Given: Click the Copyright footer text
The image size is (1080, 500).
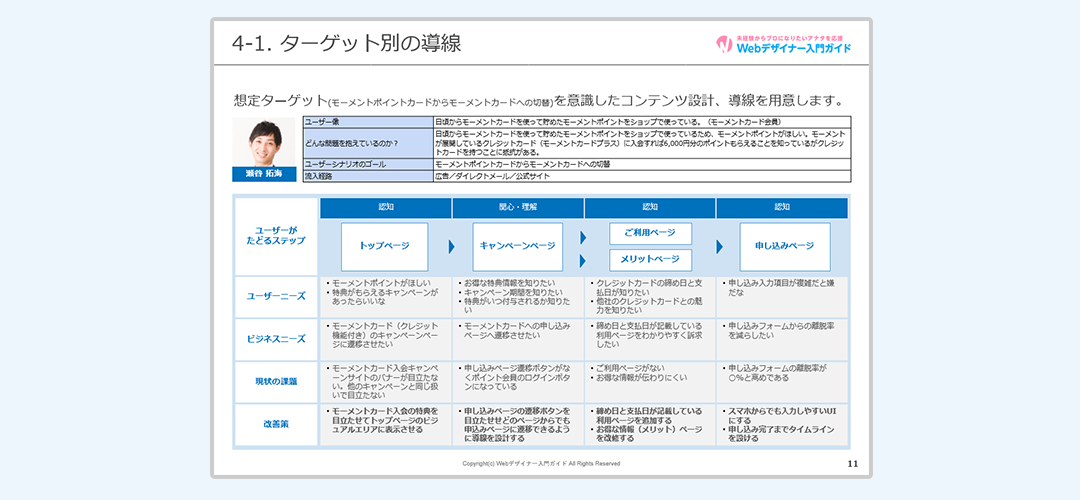Looking at the screenshot, I should (x=541, y=464).
